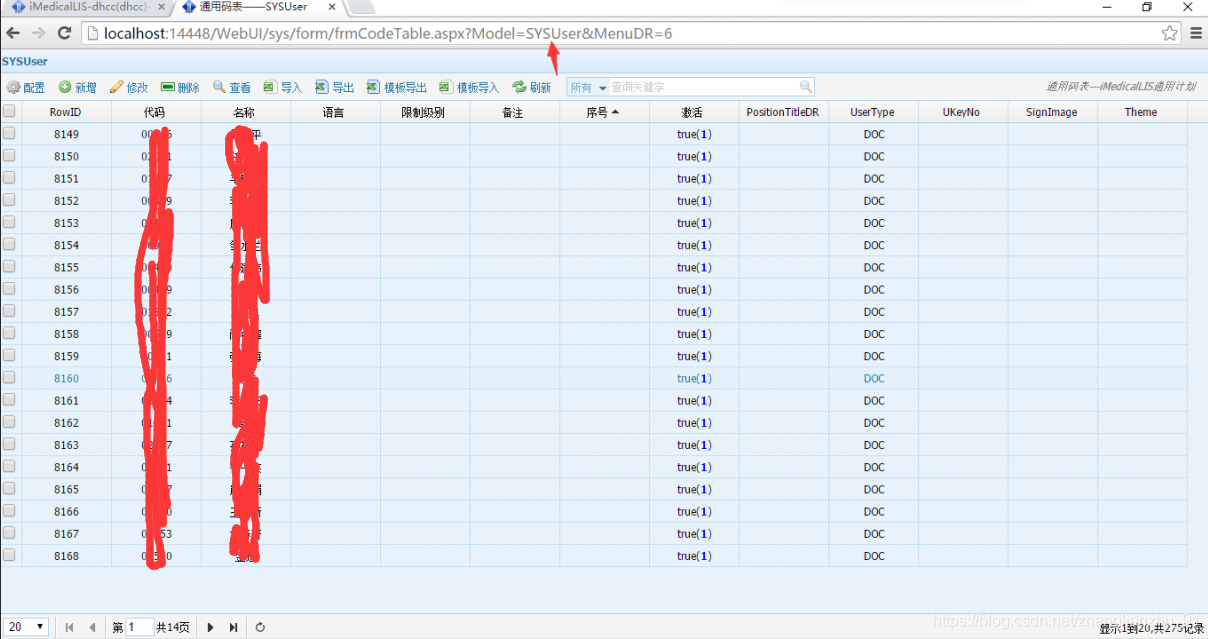
Task: Check the box for row 8160
Action: click(9, 378)
